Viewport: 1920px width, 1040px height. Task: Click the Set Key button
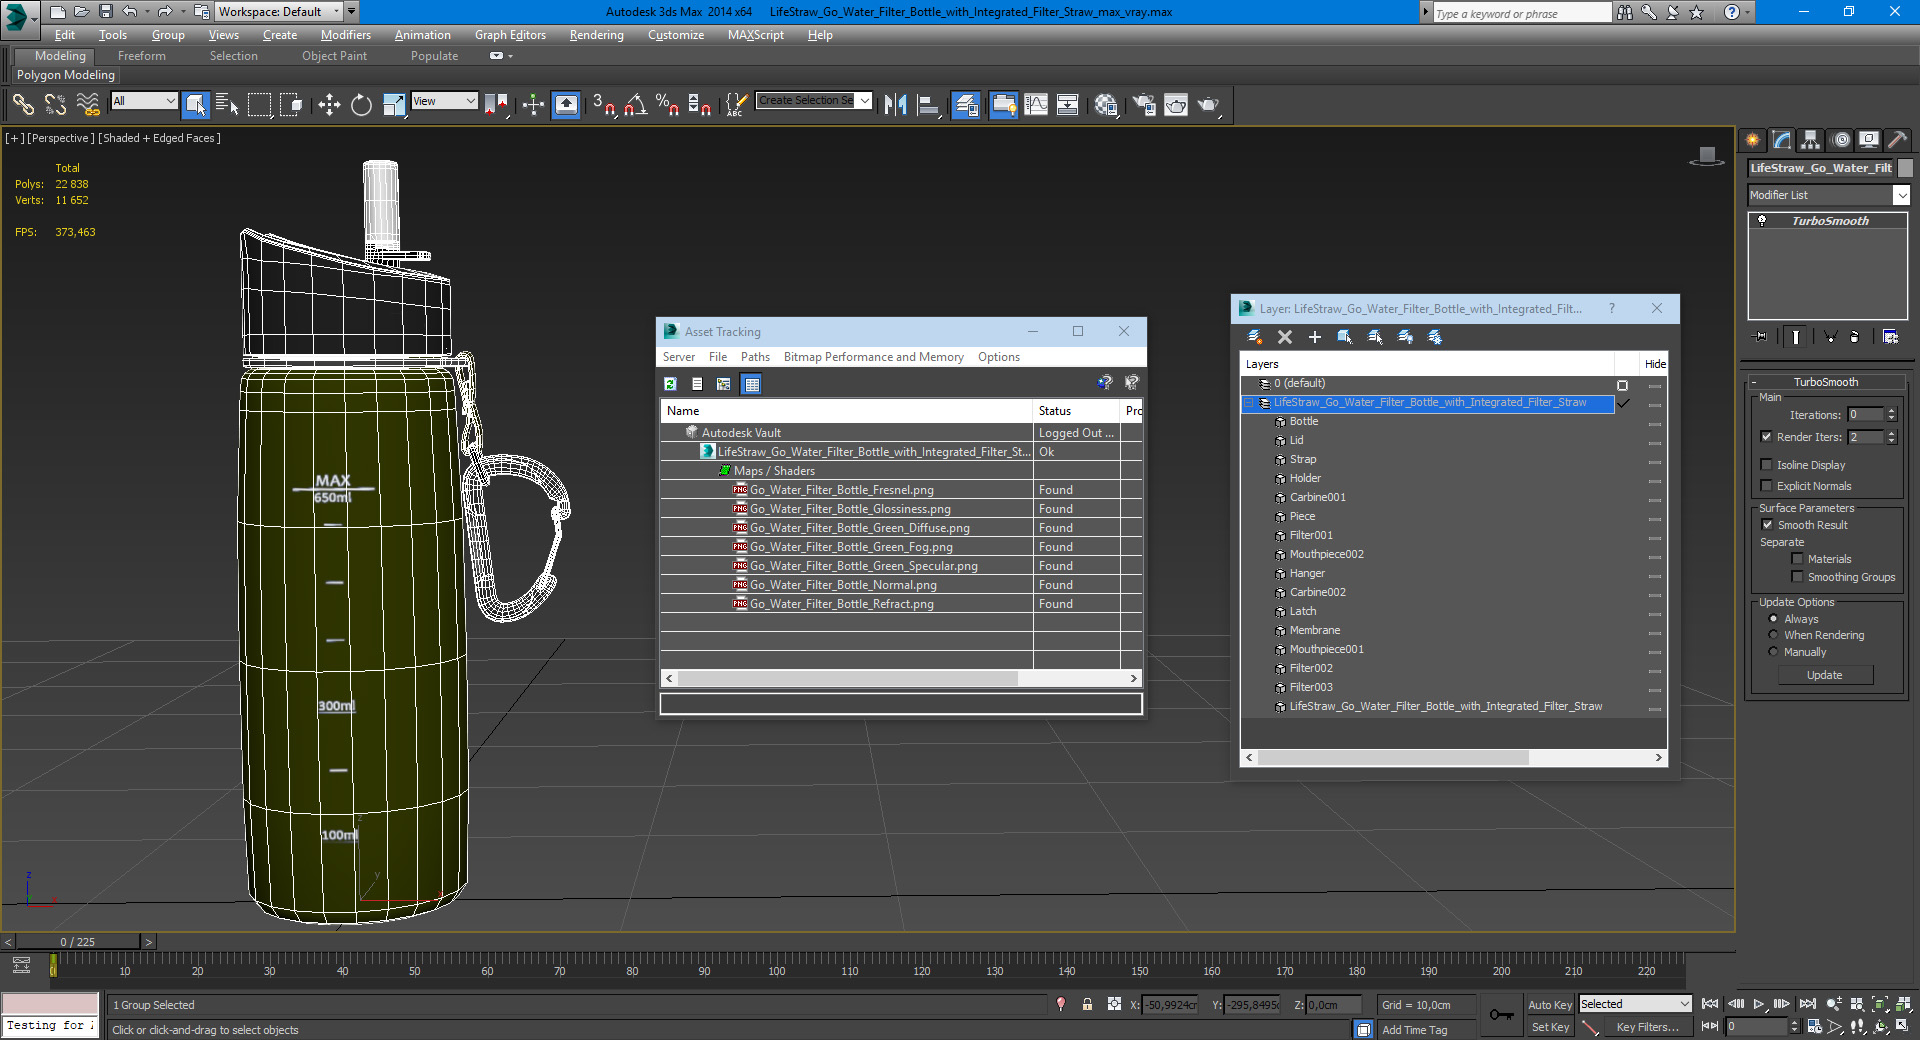click(1549, 1027)
